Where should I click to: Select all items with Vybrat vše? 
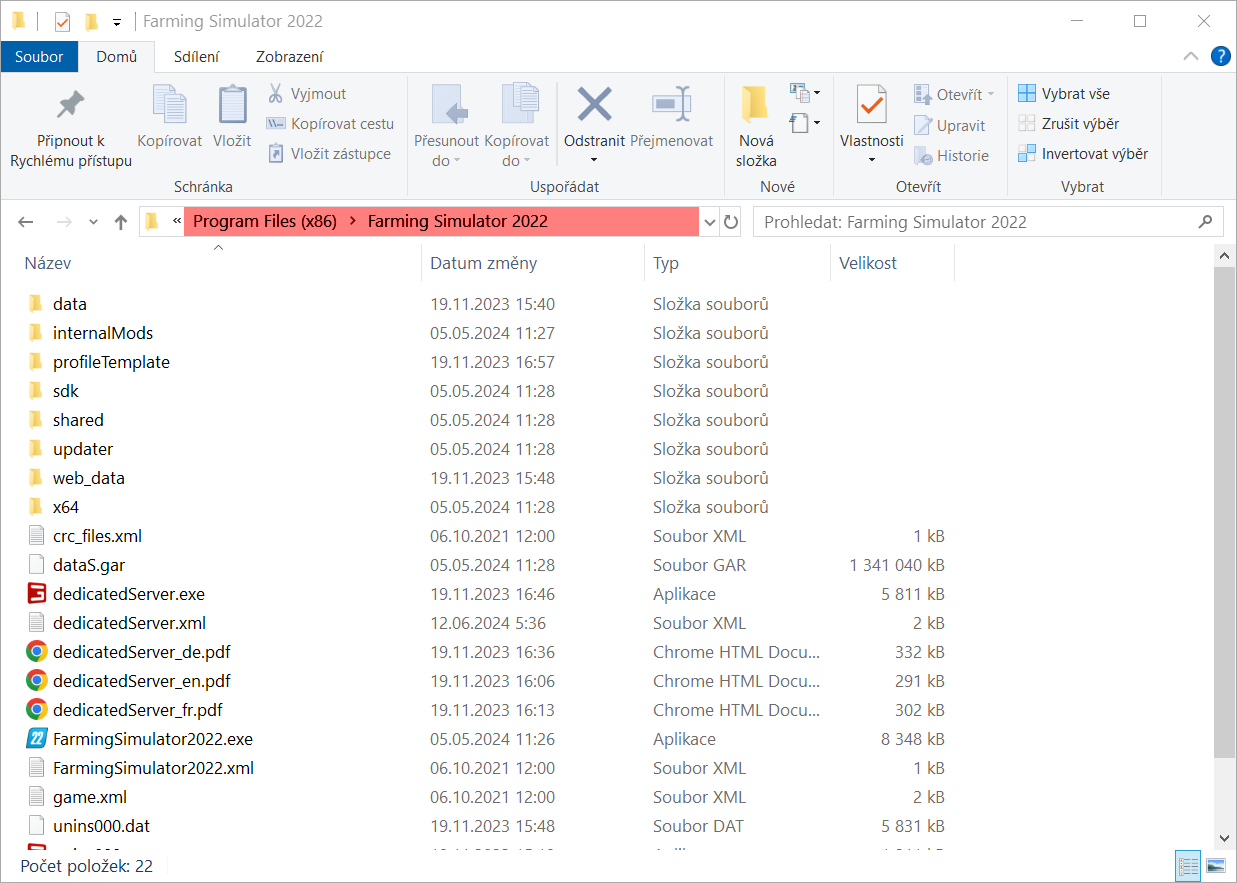[1064, 94]
